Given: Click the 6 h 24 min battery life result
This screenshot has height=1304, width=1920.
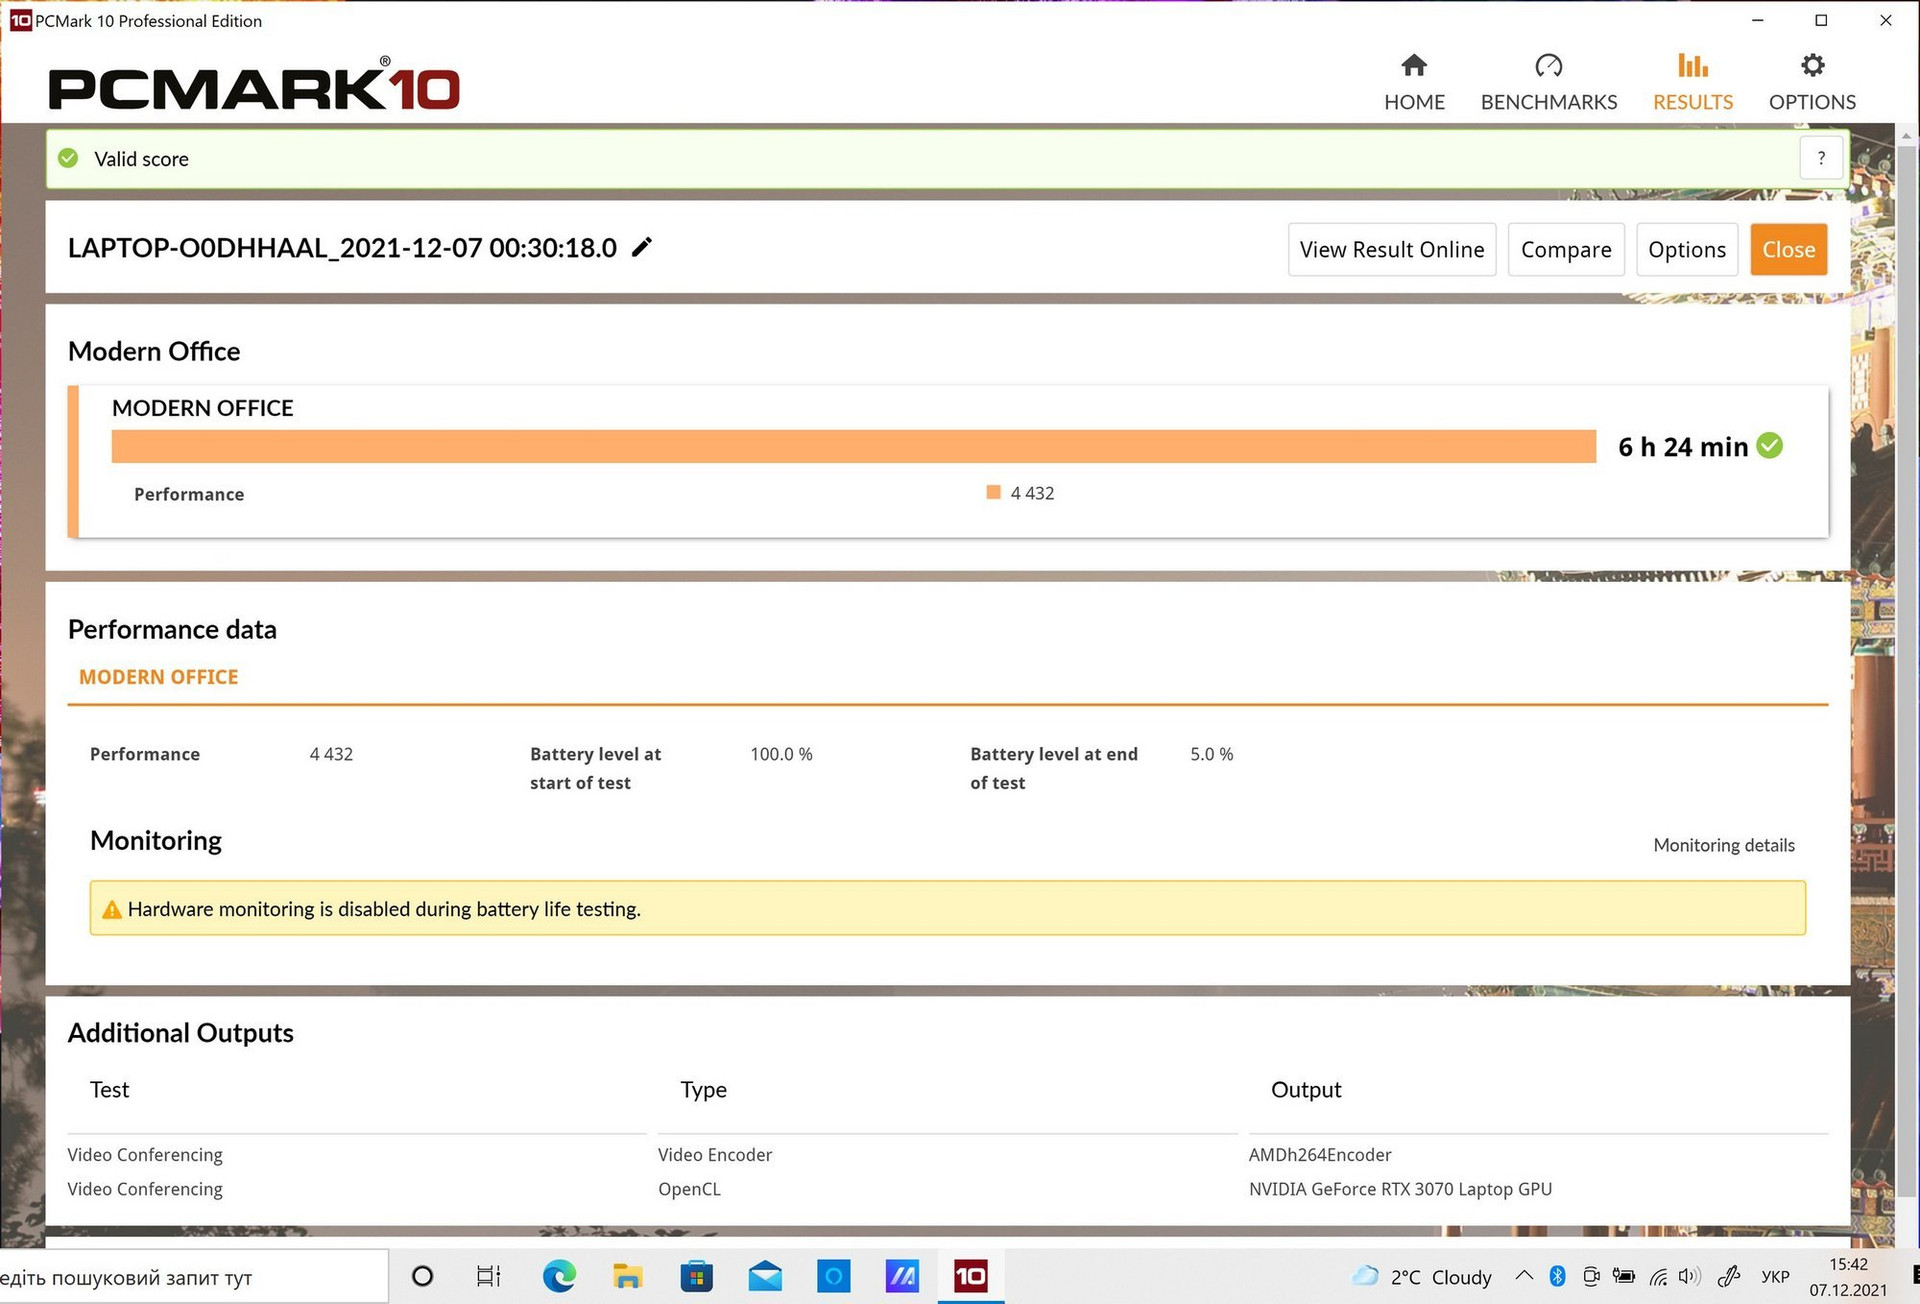Looking at the screenshot, I should coord(1683,447).
